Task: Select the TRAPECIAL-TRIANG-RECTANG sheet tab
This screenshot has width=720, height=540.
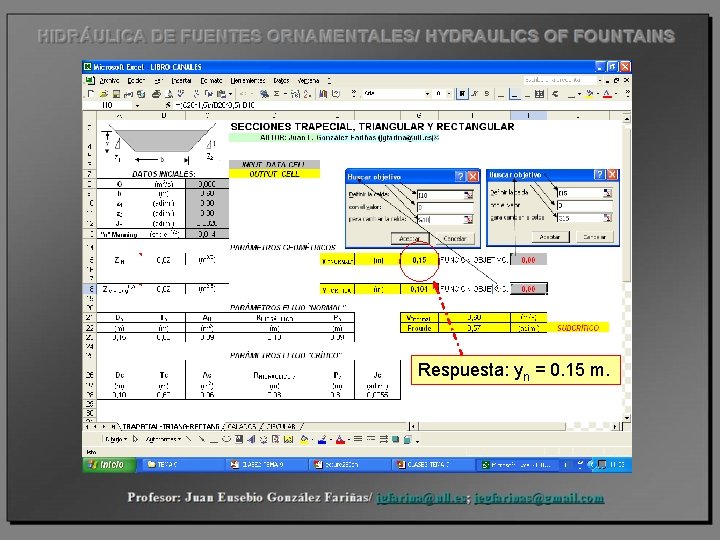Action: pyautogui.click(x=170, y=427)
